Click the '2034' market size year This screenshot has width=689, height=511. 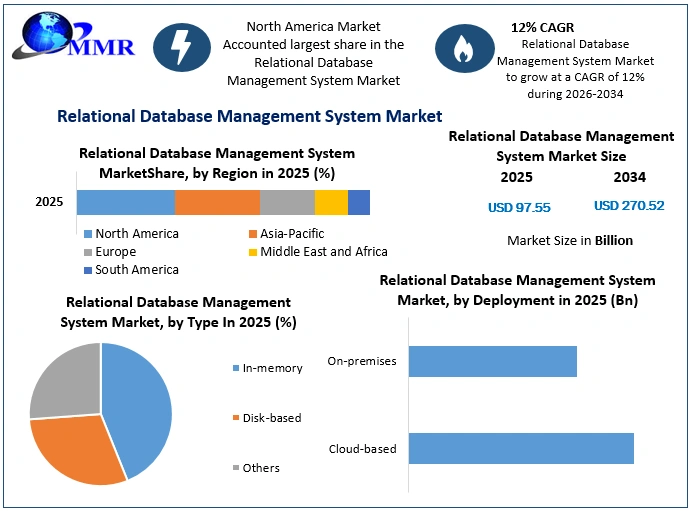pyautogui.click(x=630, y=178)
